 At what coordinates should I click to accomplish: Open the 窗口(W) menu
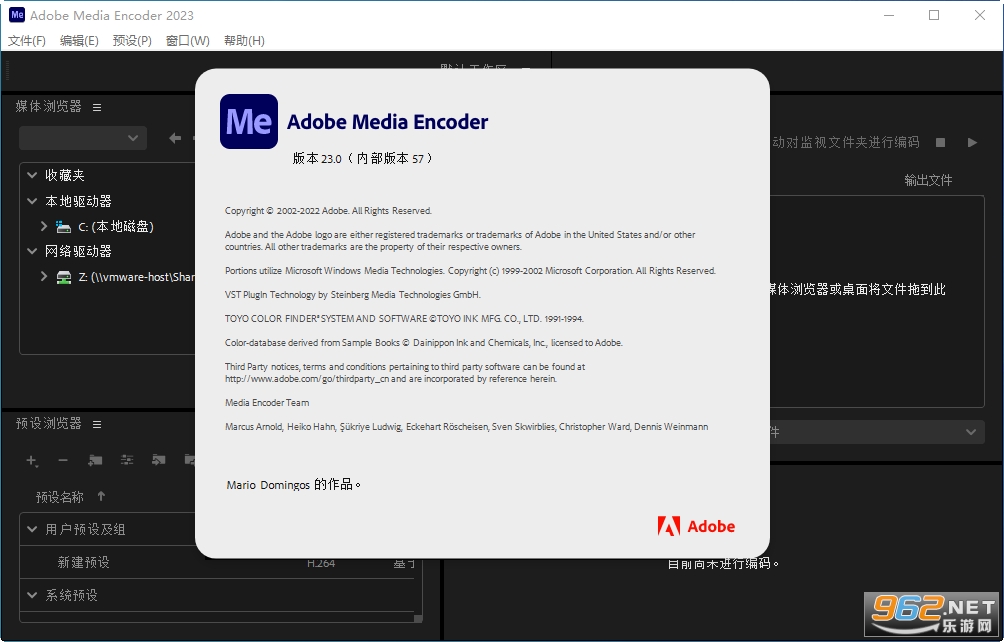188,40
